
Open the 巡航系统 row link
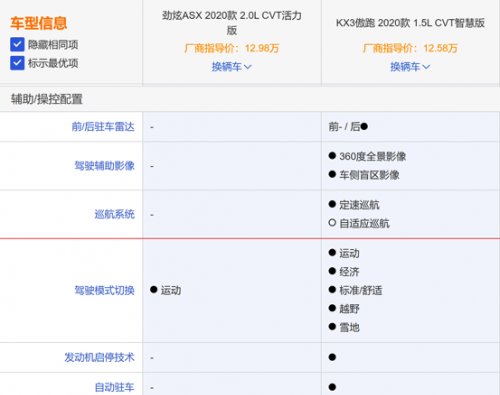pos(114,214)
